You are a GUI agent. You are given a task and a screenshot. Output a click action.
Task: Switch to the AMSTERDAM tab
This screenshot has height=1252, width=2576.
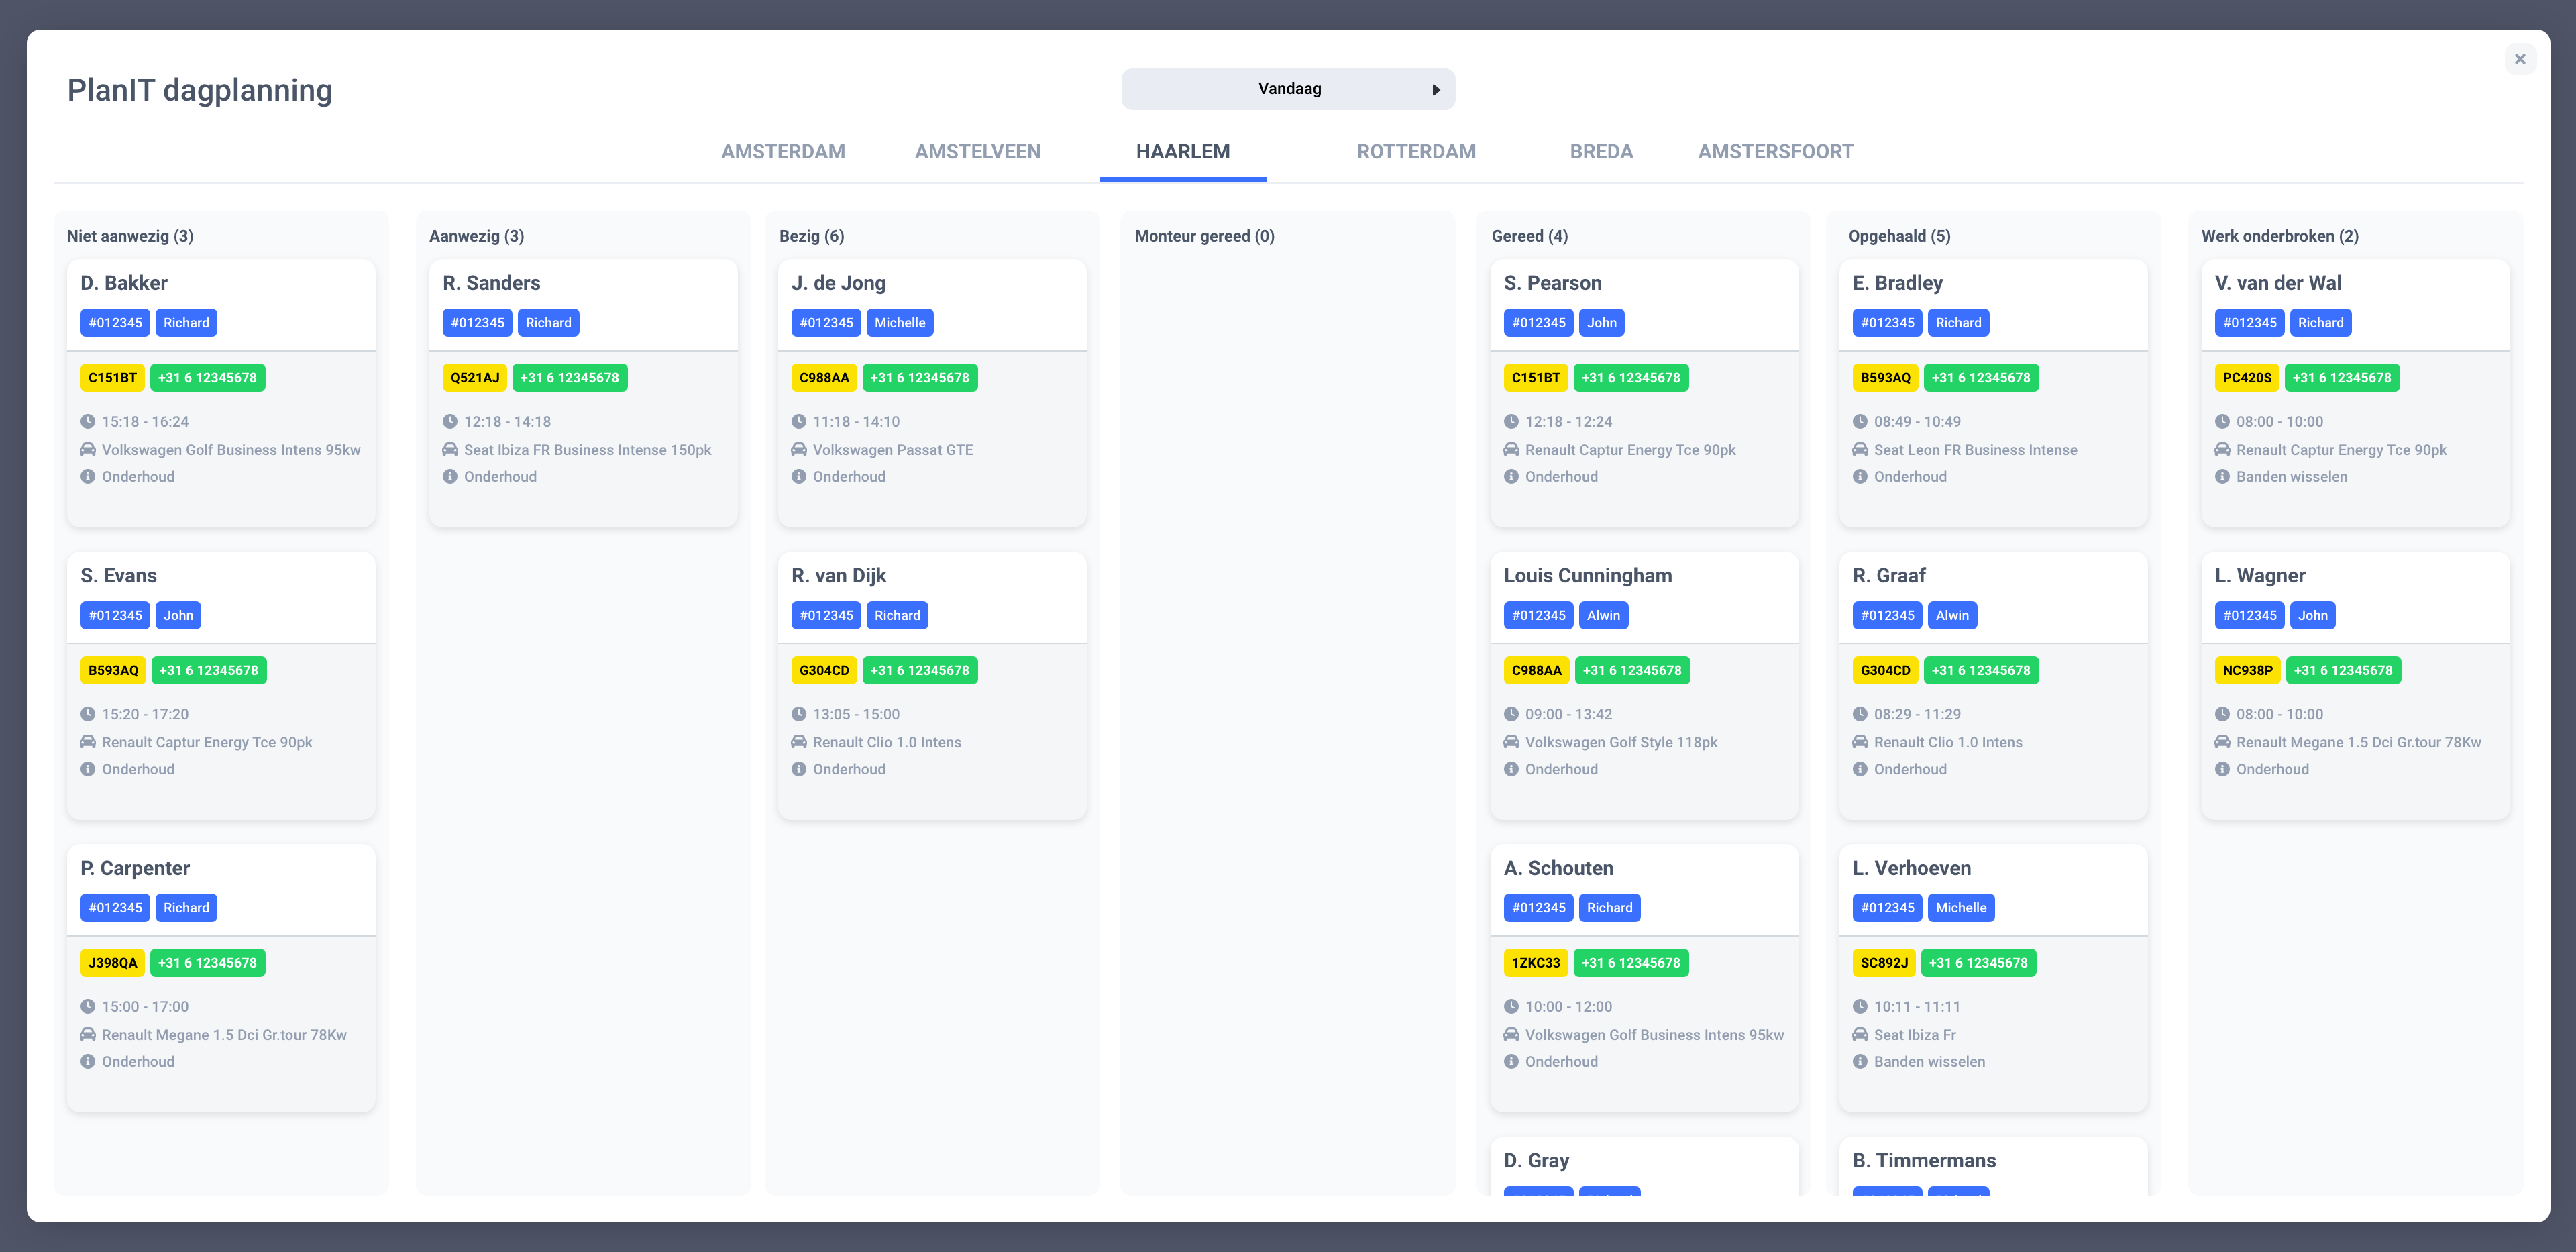click(x=783, y=151)
